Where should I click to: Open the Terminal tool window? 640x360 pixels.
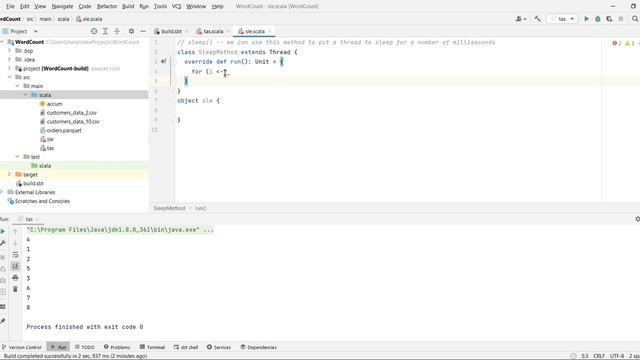pos(152,347)
